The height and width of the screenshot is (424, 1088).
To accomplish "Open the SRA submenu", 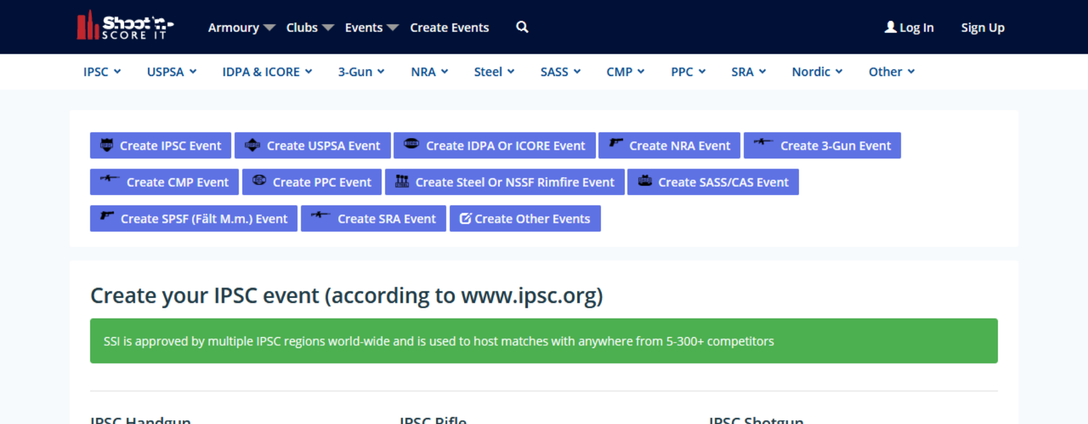I will pyautogui.click(x=749, y=71).
